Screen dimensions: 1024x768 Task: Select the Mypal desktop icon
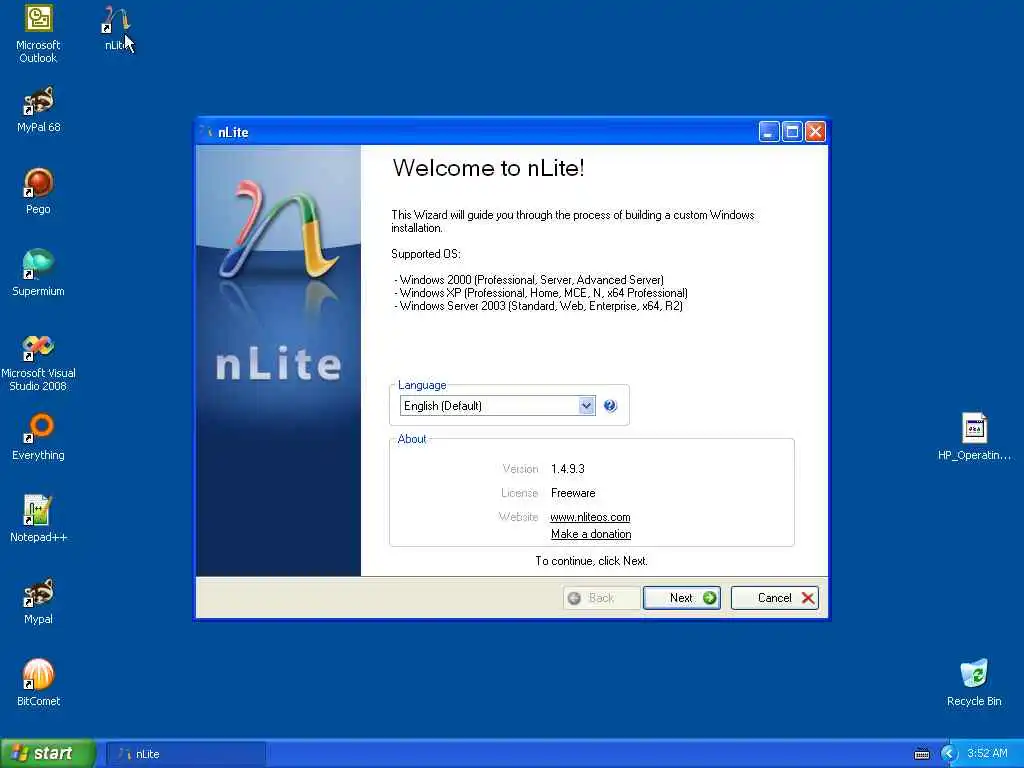[x=38, y=601]
